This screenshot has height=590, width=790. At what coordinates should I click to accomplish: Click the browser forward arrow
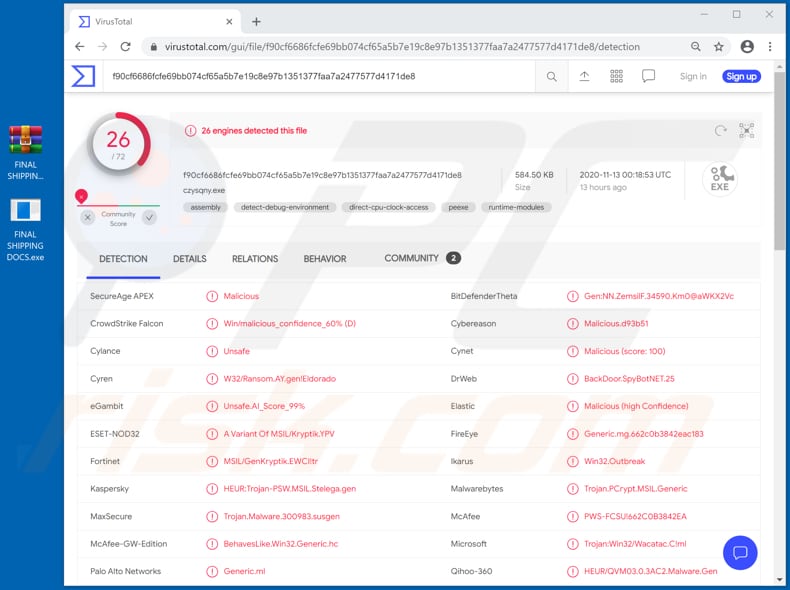point(102,47)
